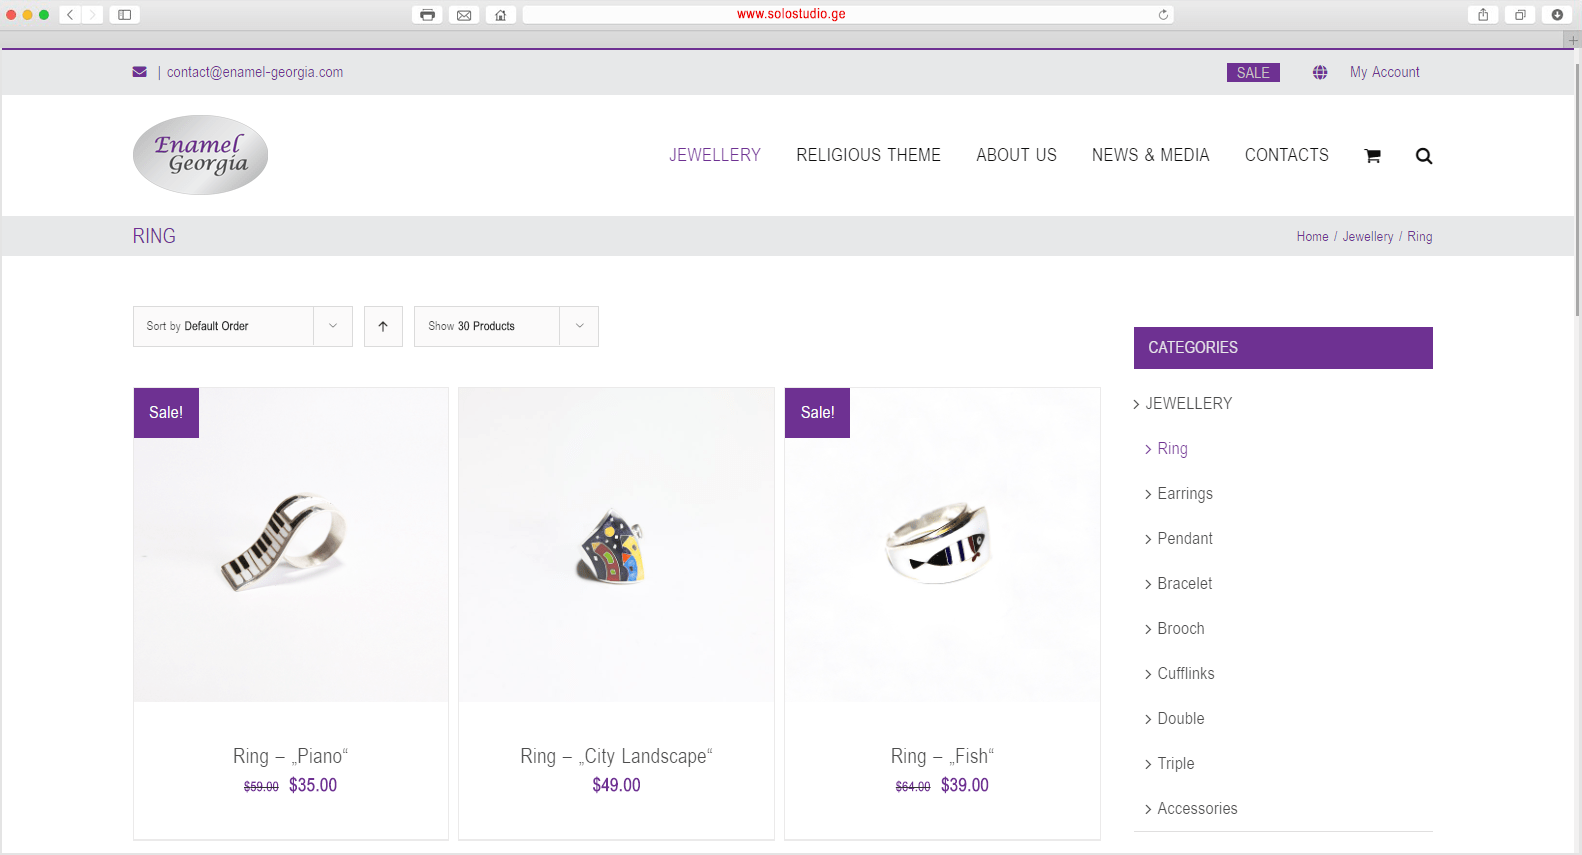Go to Home breadcrumb link
The image size is (1582, 855).
click(x=1312, y=236)
